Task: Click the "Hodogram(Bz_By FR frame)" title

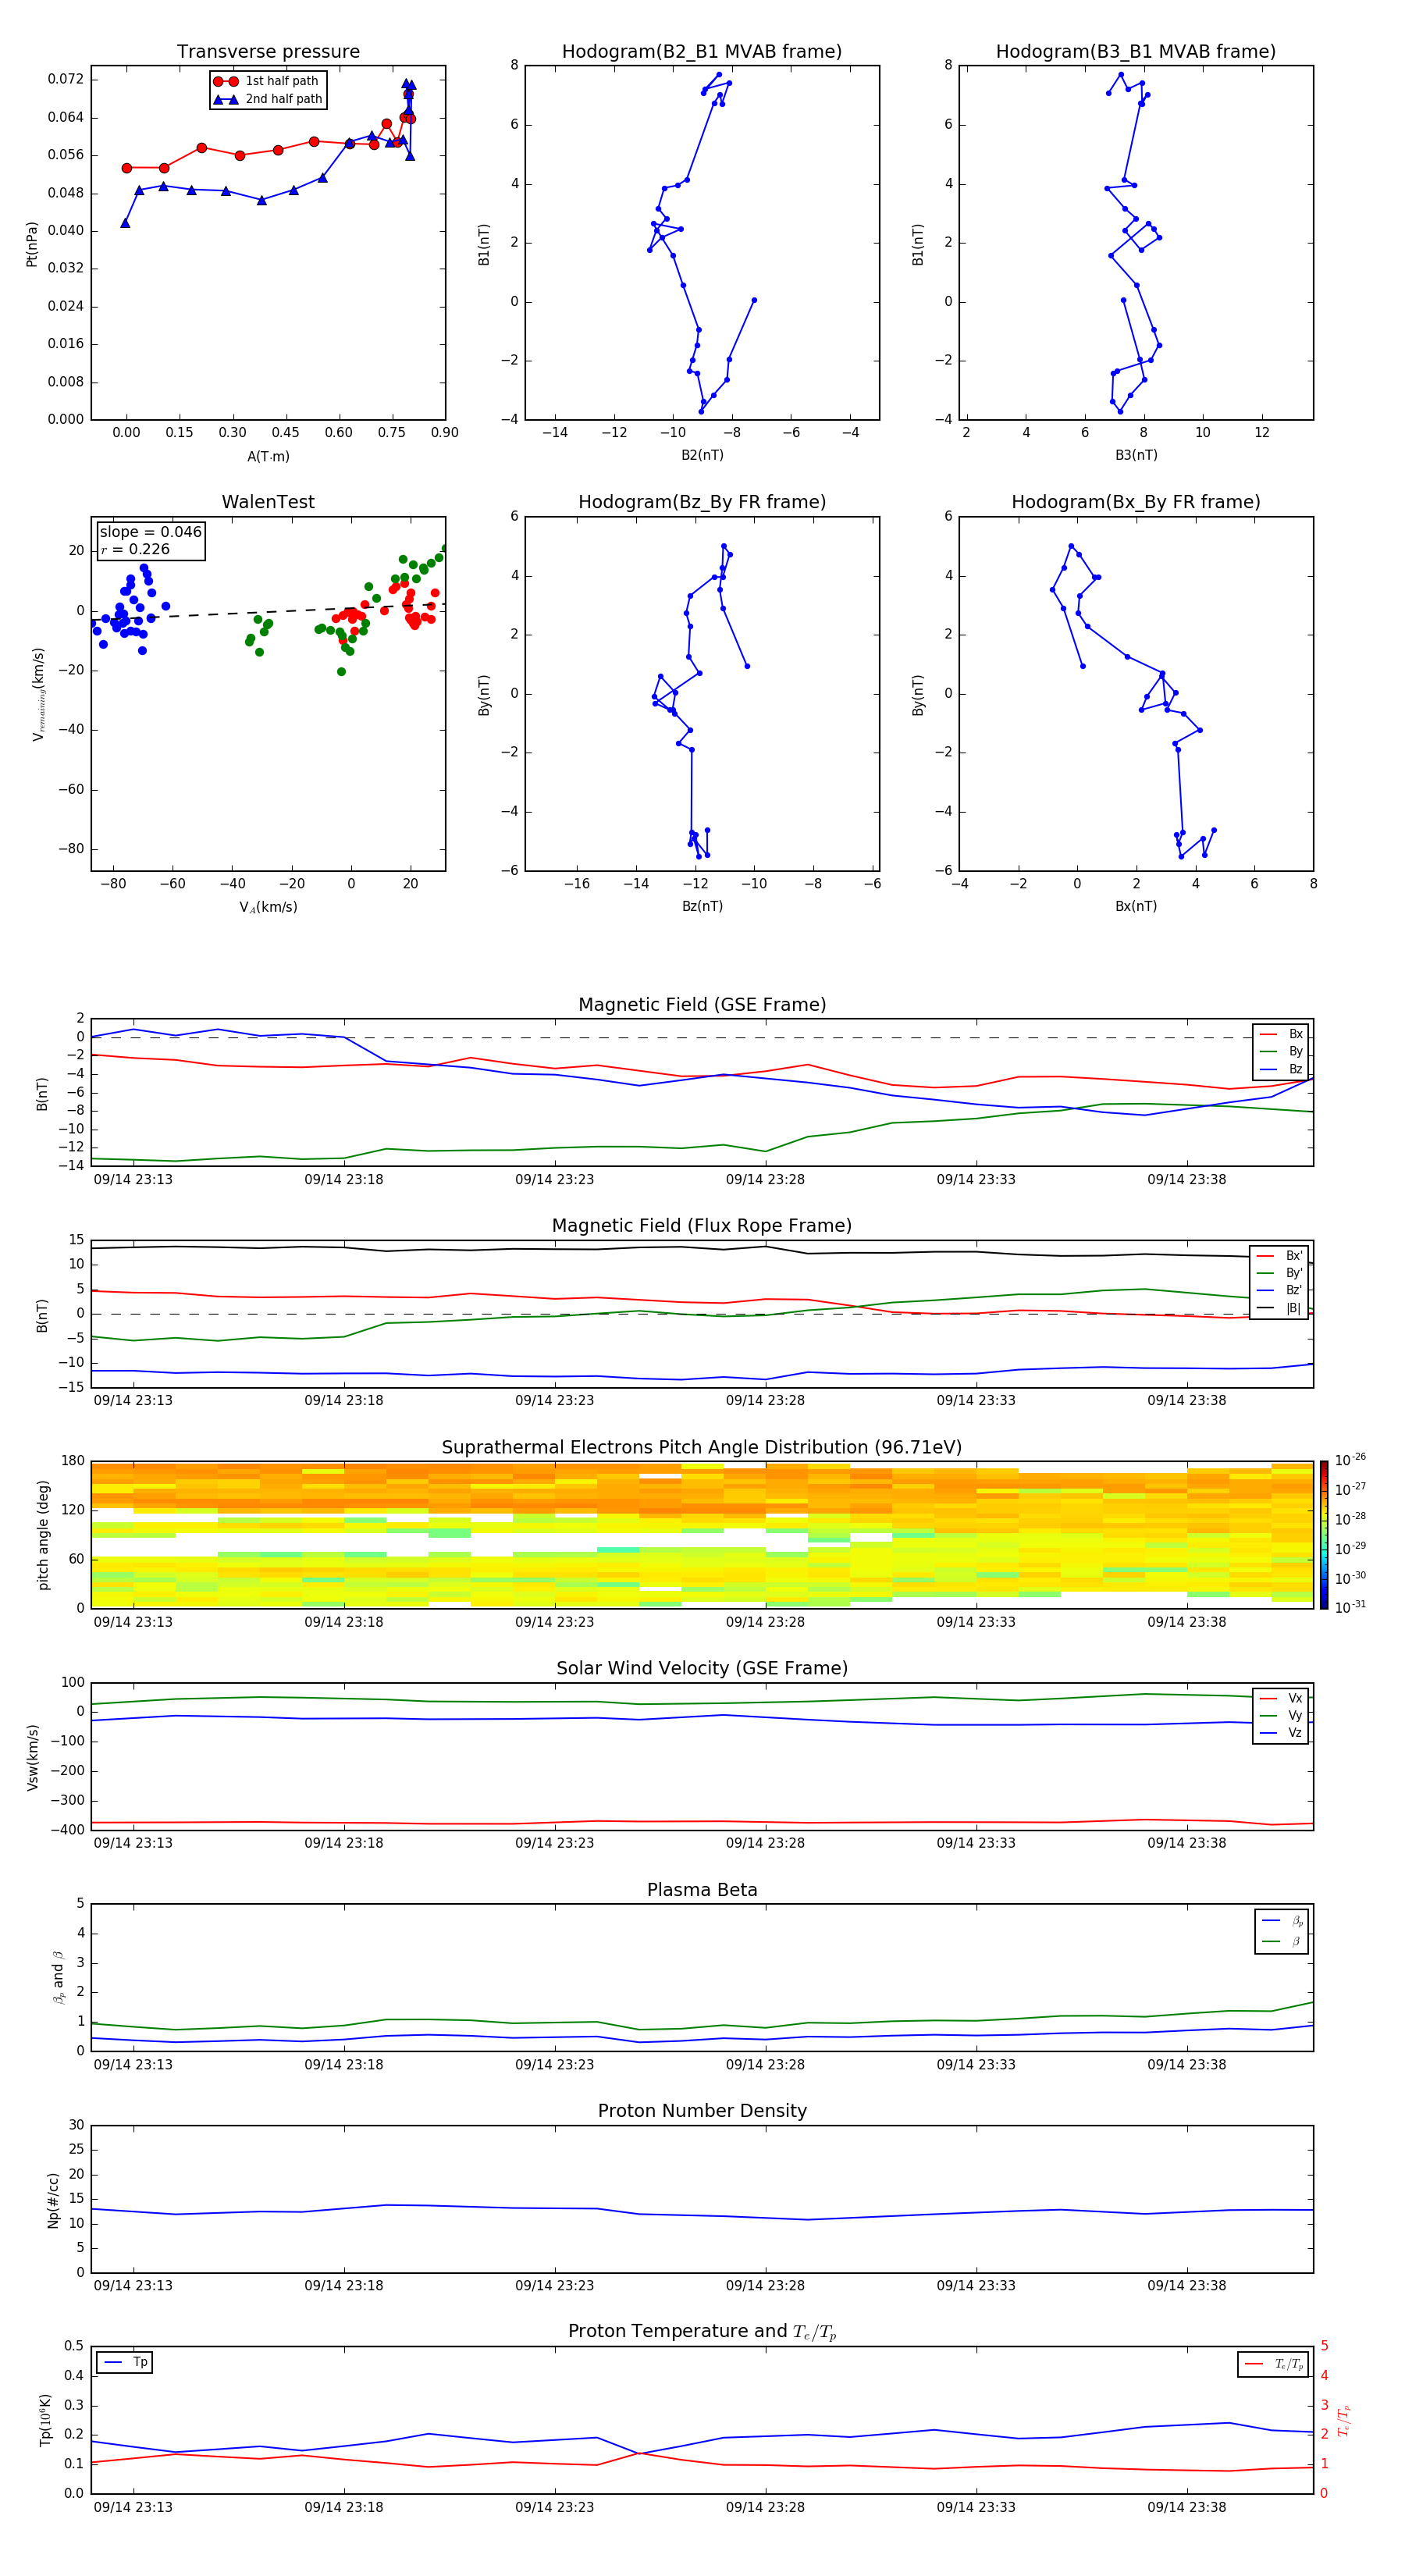Action: point(702,502)
